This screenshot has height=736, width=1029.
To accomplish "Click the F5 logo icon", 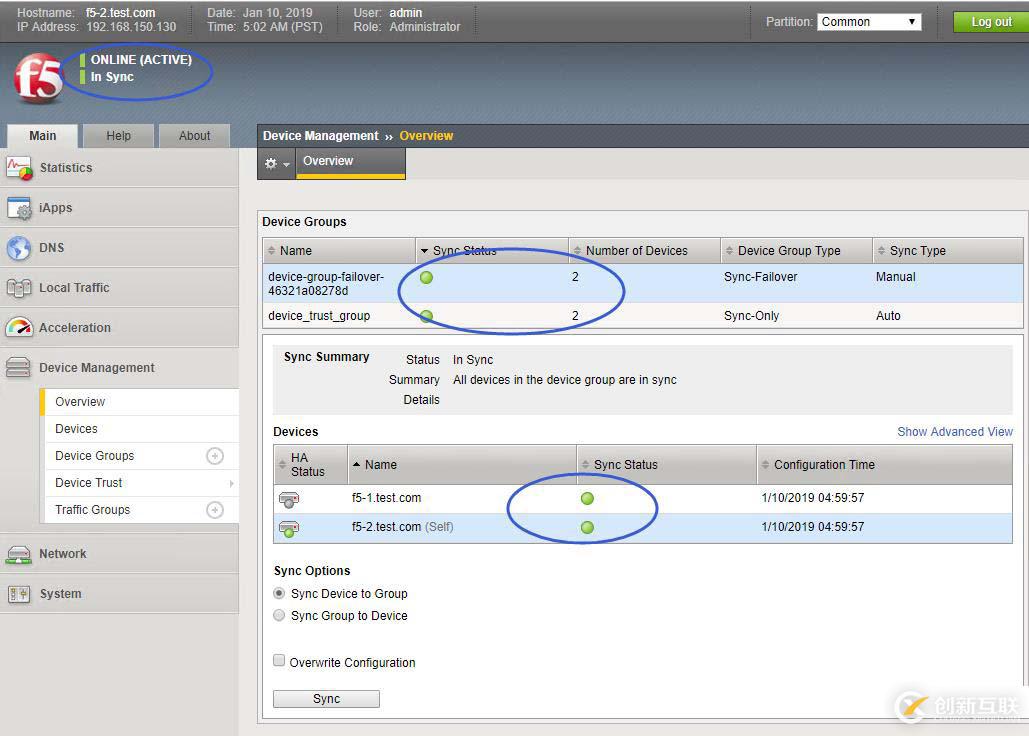I will click(x=38, y=78).
